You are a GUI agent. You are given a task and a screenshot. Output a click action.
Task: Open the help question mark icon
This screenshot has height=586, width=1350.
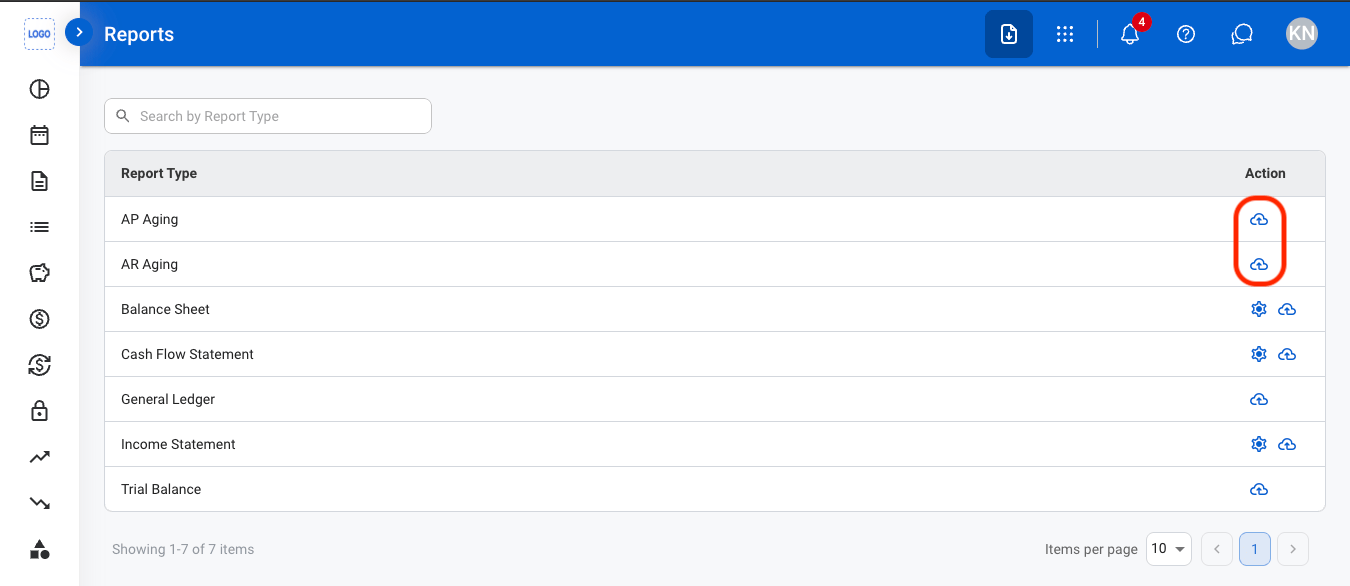1186,34
